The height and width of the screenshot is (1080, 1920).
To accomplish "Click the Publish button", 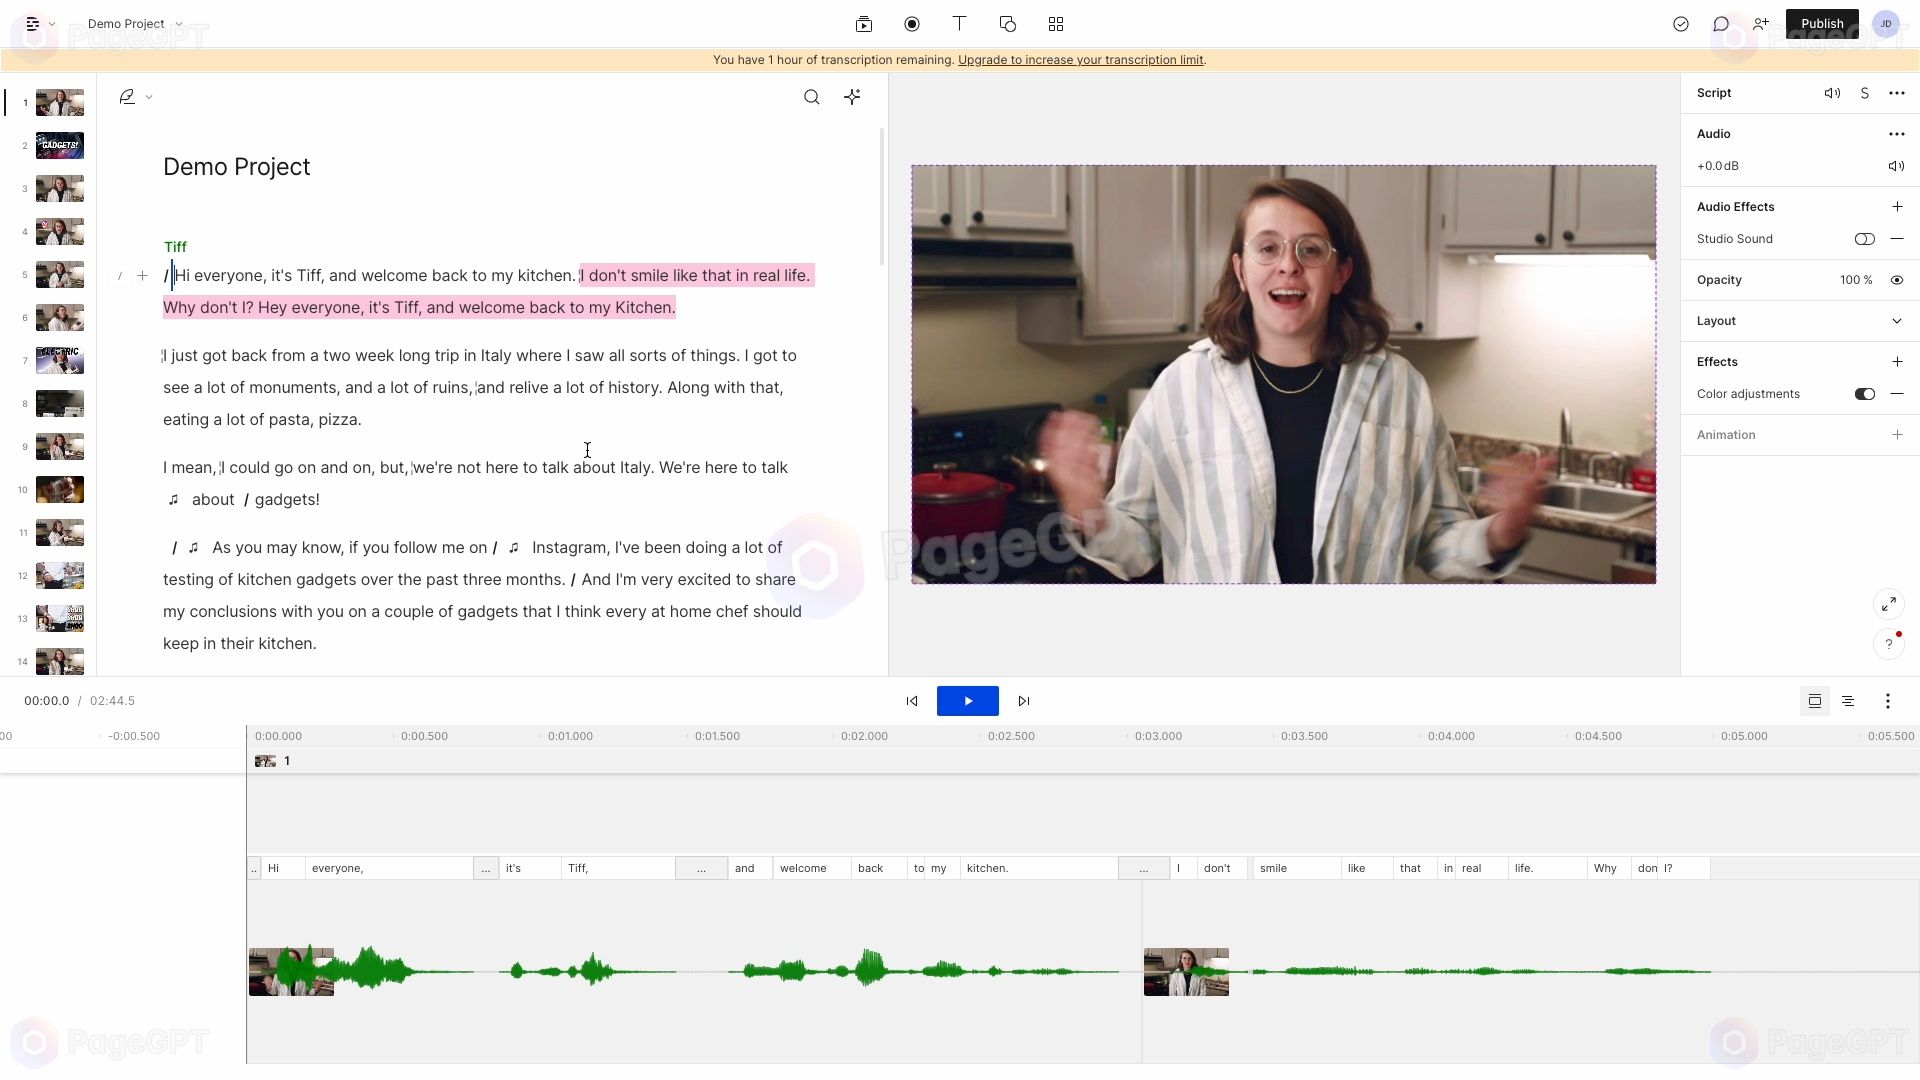I will [1820, 22].
